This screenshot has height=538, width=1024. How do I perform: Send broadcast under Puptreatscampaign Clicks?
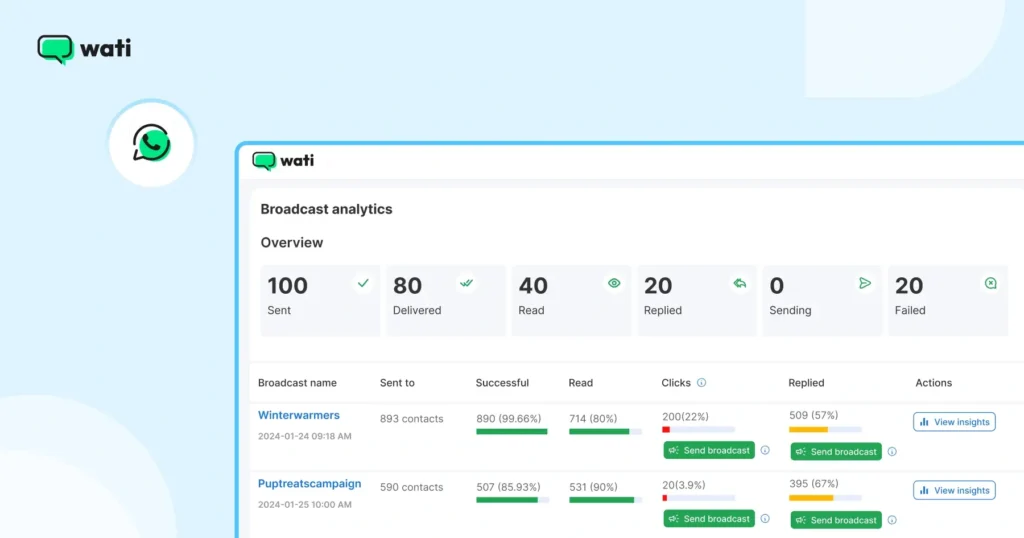click(709, 519)
